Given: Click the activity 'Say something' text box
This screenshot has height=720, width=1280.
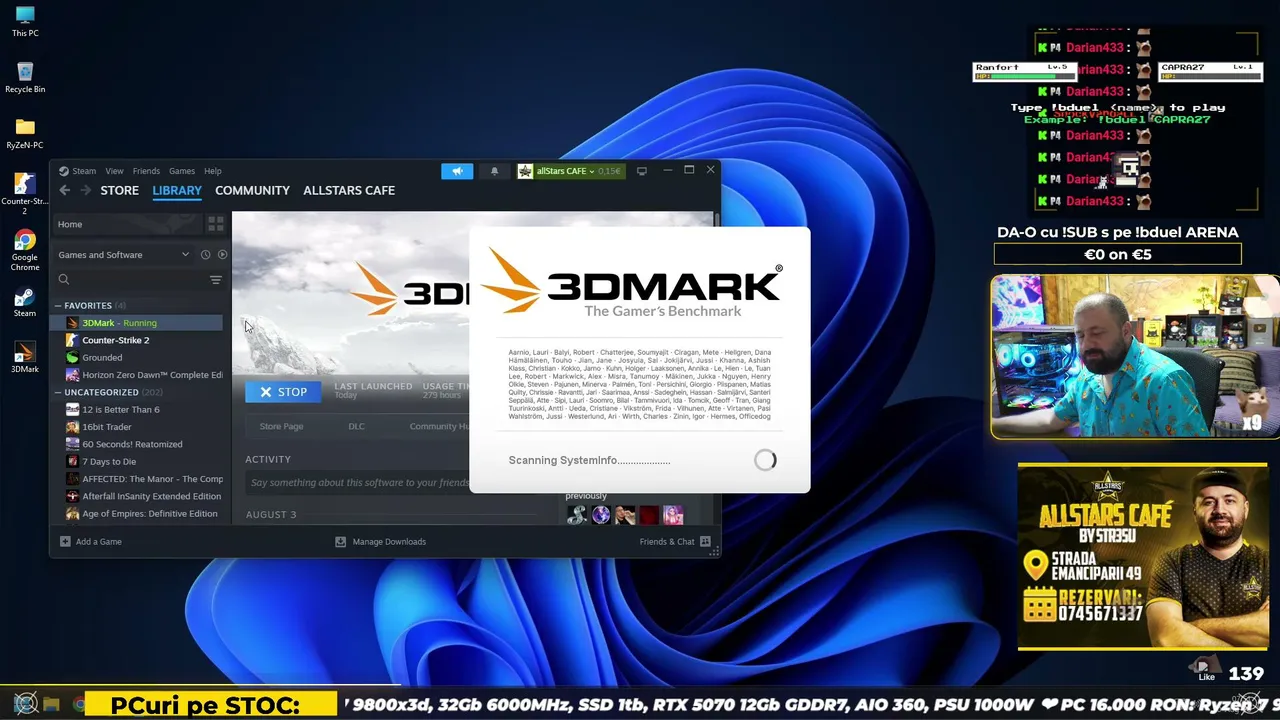Looking at the screenshot, I should [358, 483].
